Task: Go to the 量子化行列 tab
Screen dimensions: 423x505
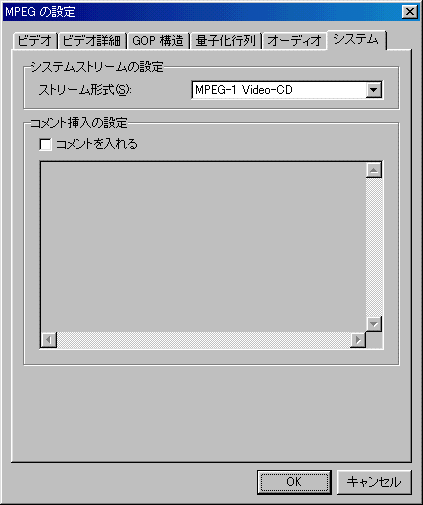Action: click(226, 41)
